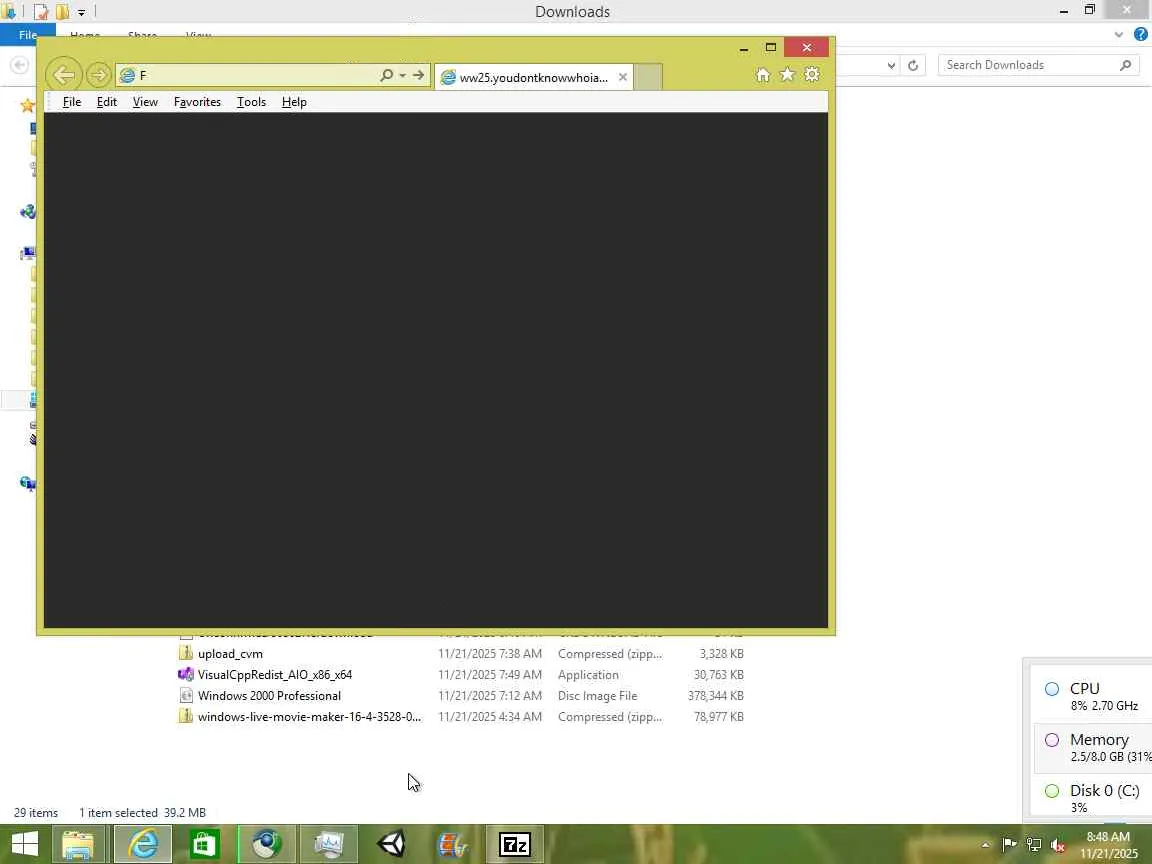Open the blue File tab in Downloads window
1152x864 pixels.
pos(28,35)
